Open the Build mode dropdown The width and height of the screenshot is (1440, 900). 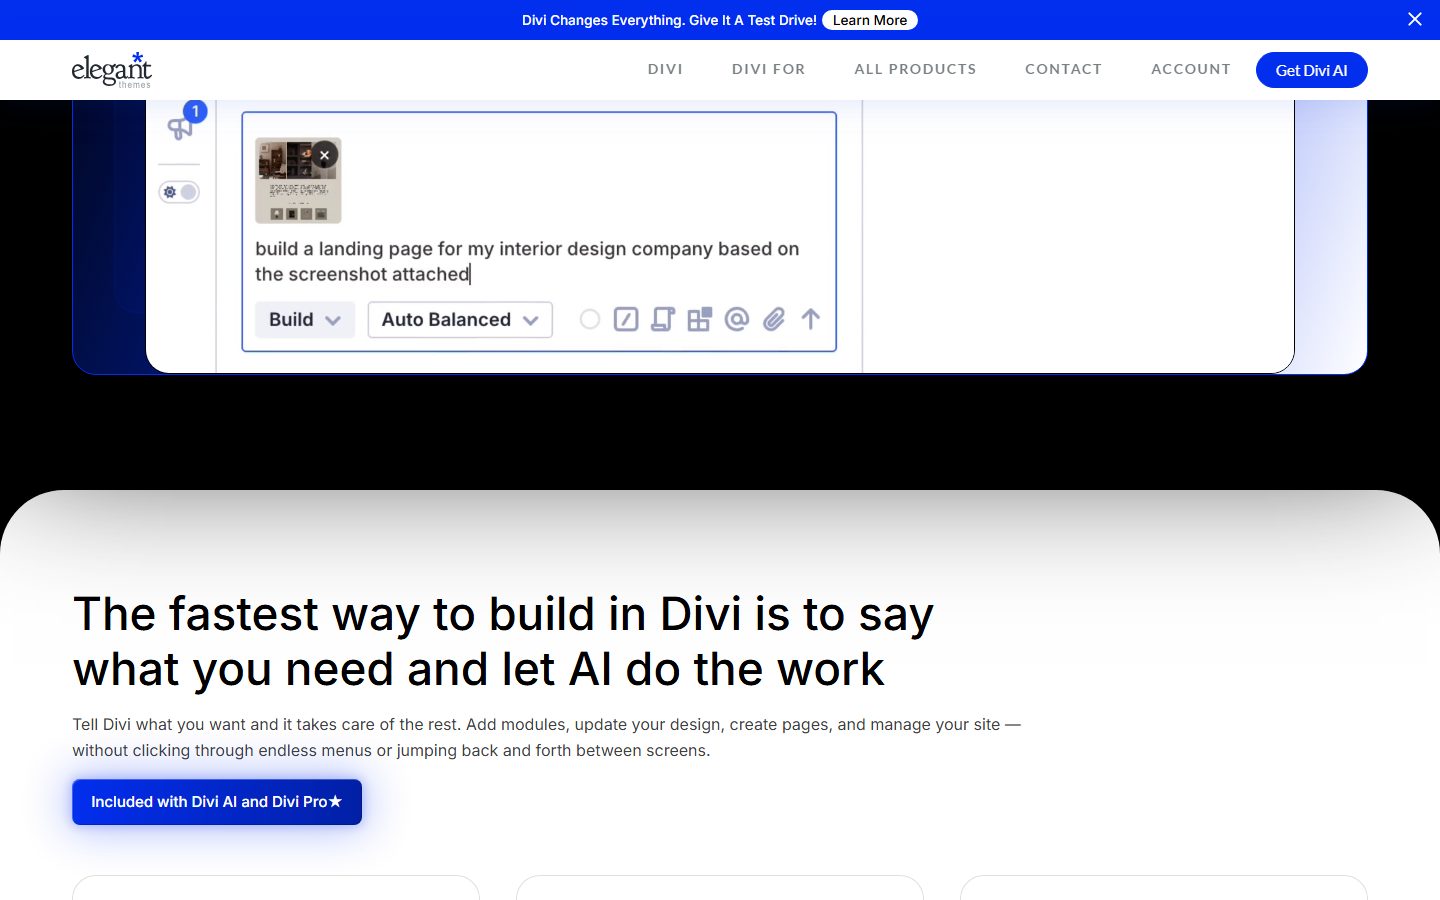[x=305, y=320]
